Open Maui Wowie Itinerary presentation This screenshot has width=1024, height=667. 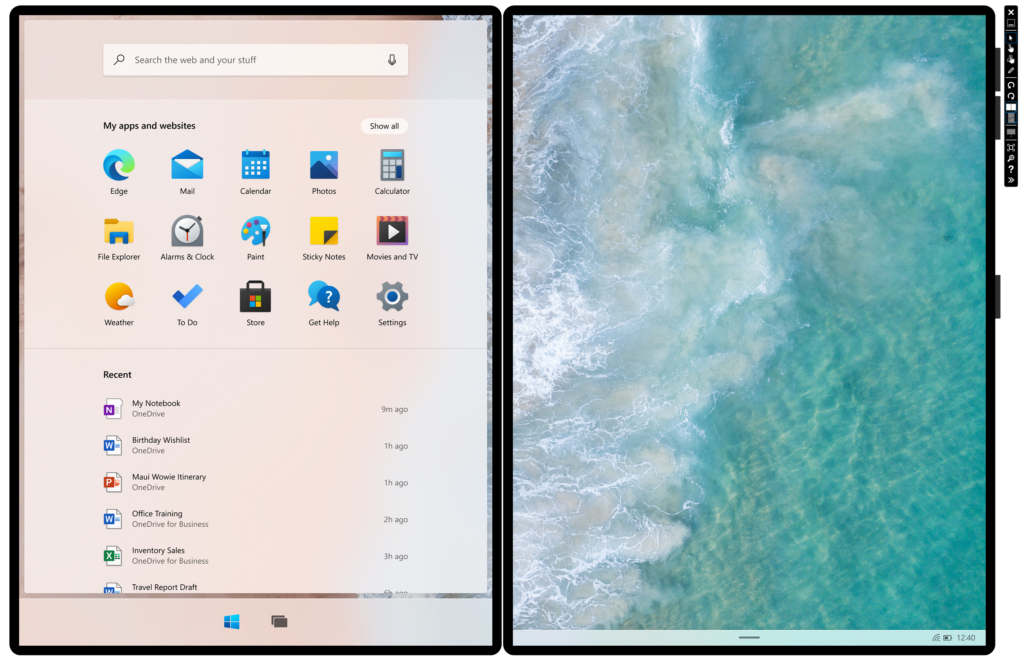click(x=255, y=482)
